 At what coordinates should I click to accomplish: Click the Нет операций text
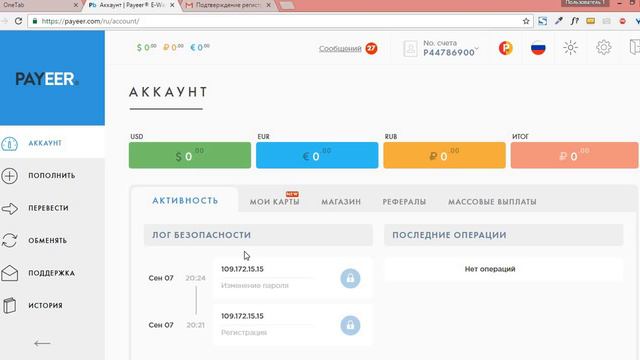point(490,269)
